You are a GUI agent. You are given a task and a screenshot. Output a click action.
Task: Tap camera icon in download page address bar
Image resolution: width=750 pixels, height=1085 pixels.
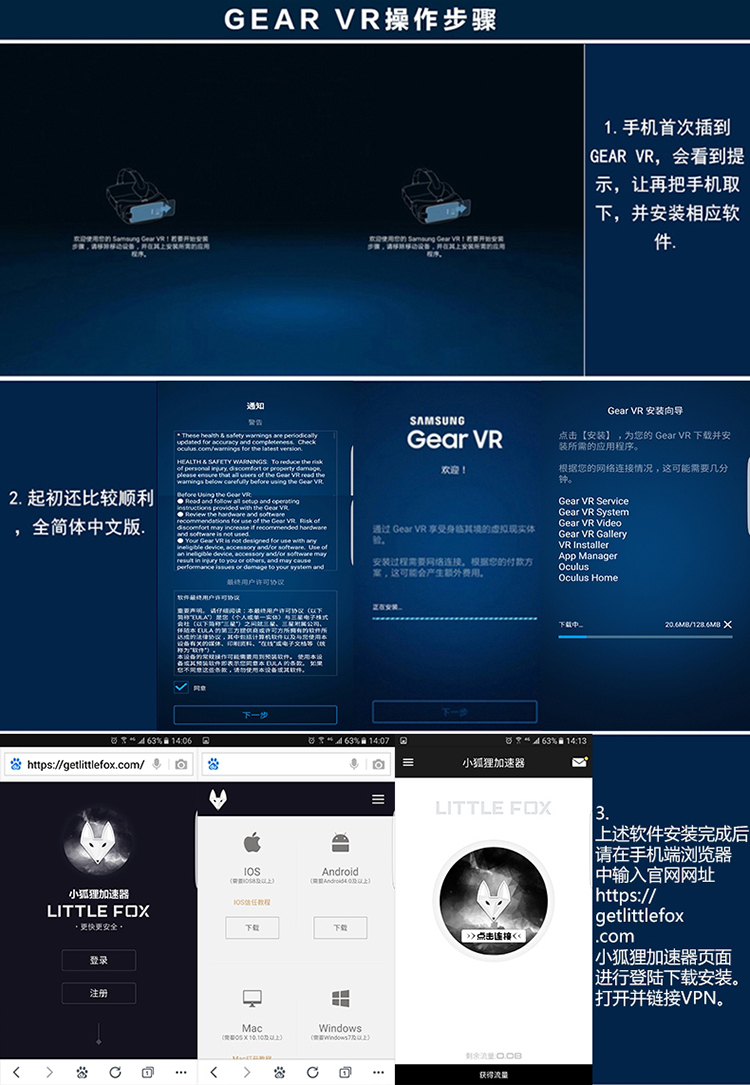pos(378,765)
